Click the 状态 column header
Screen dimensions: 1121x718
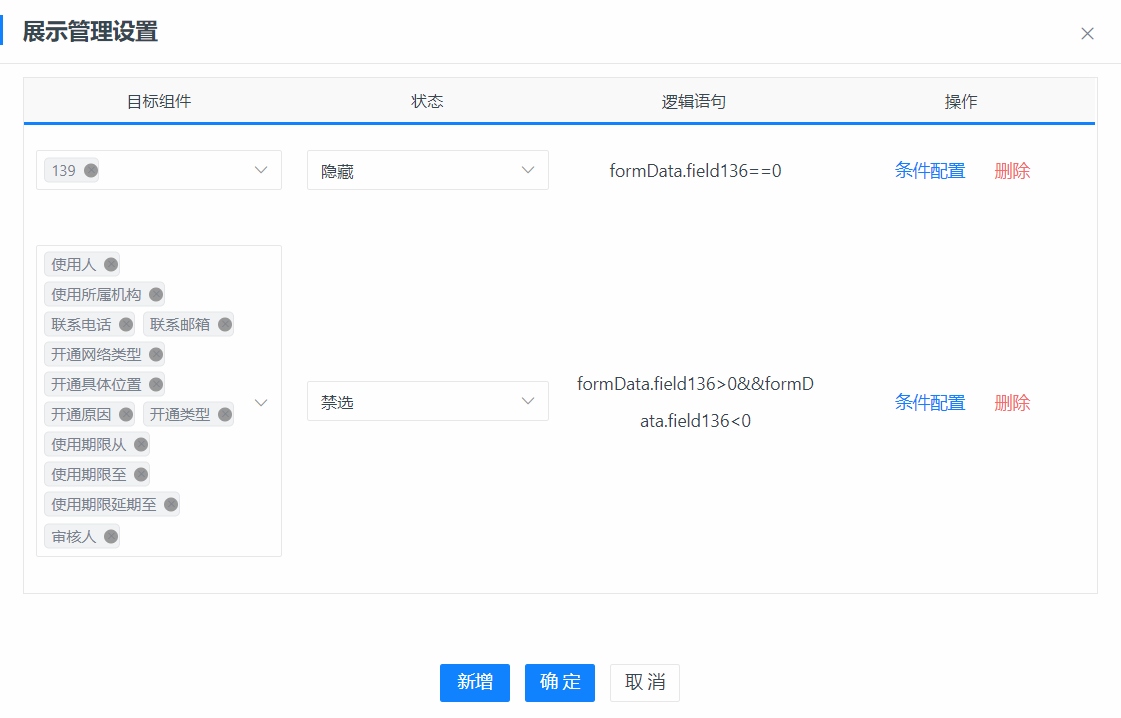[x=427, y=102]
